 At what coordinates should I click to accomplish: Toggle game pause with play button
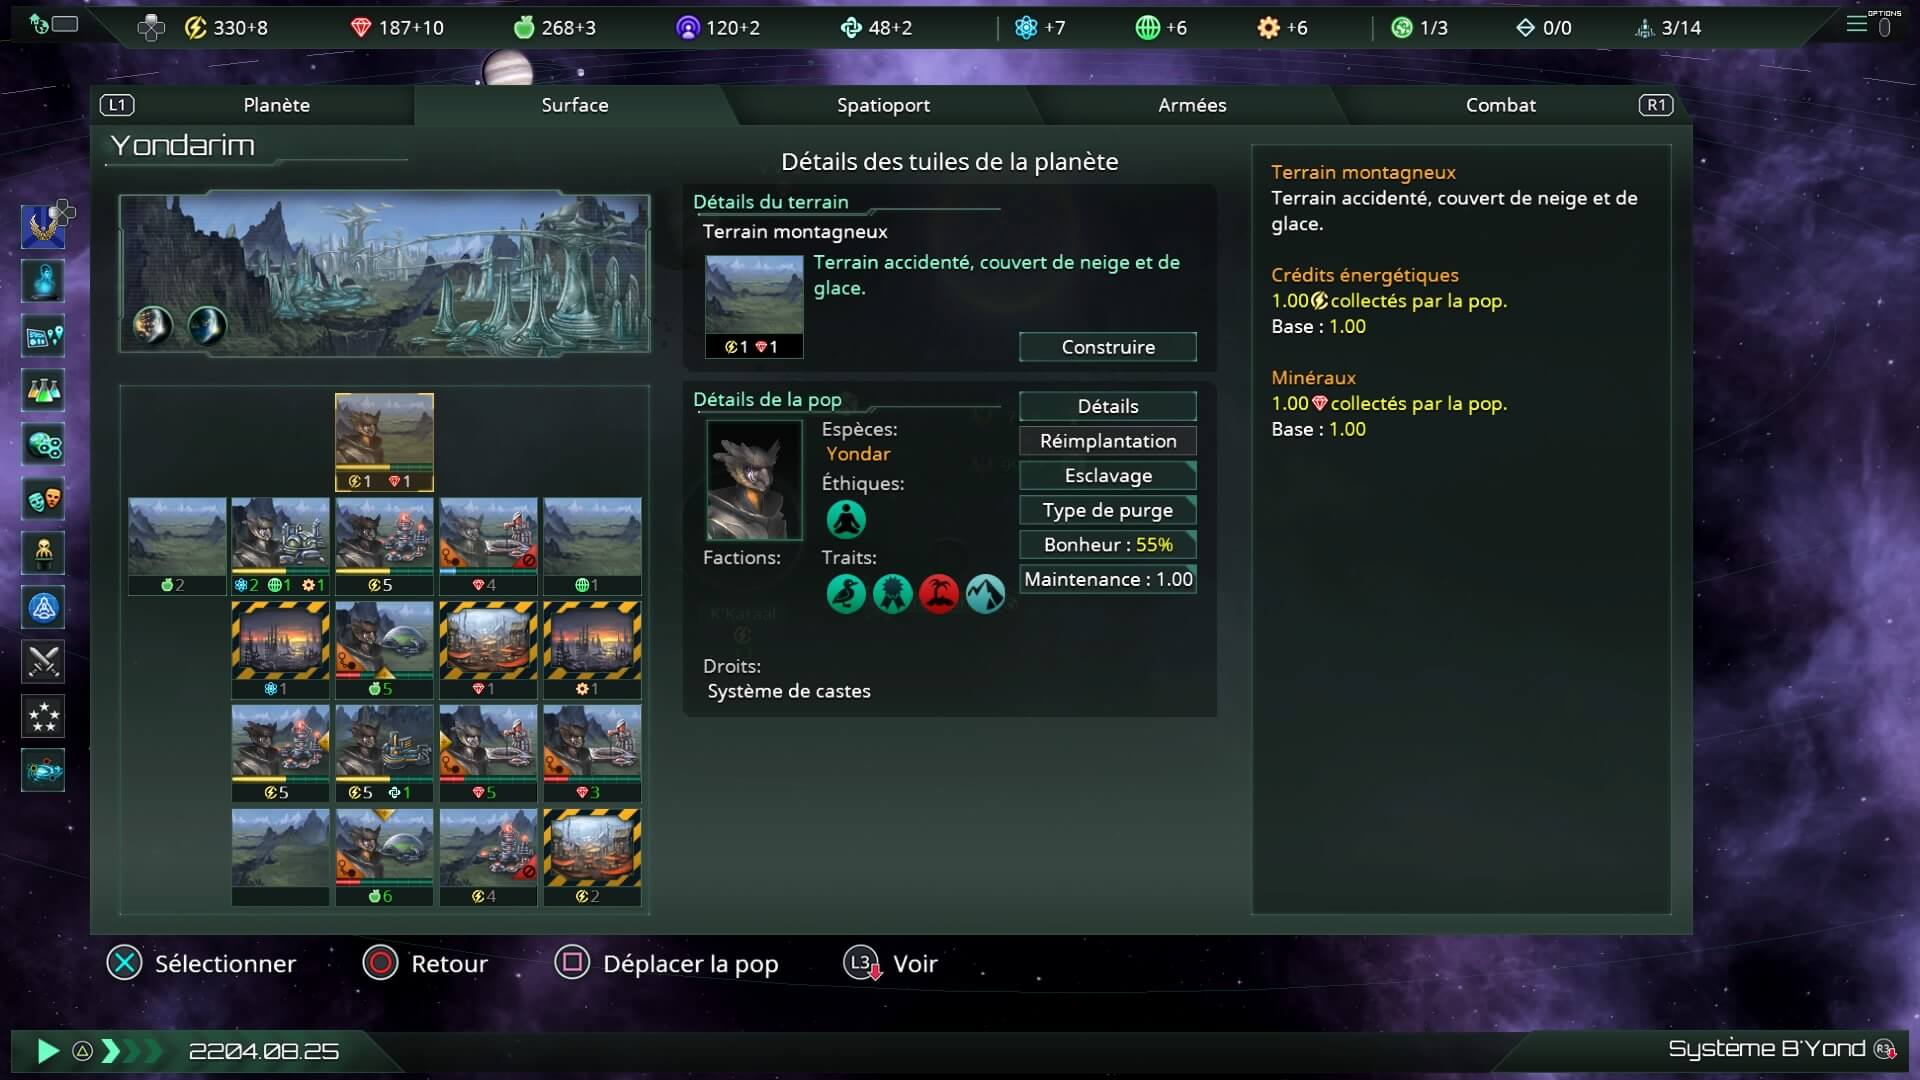coord(47,1051)
